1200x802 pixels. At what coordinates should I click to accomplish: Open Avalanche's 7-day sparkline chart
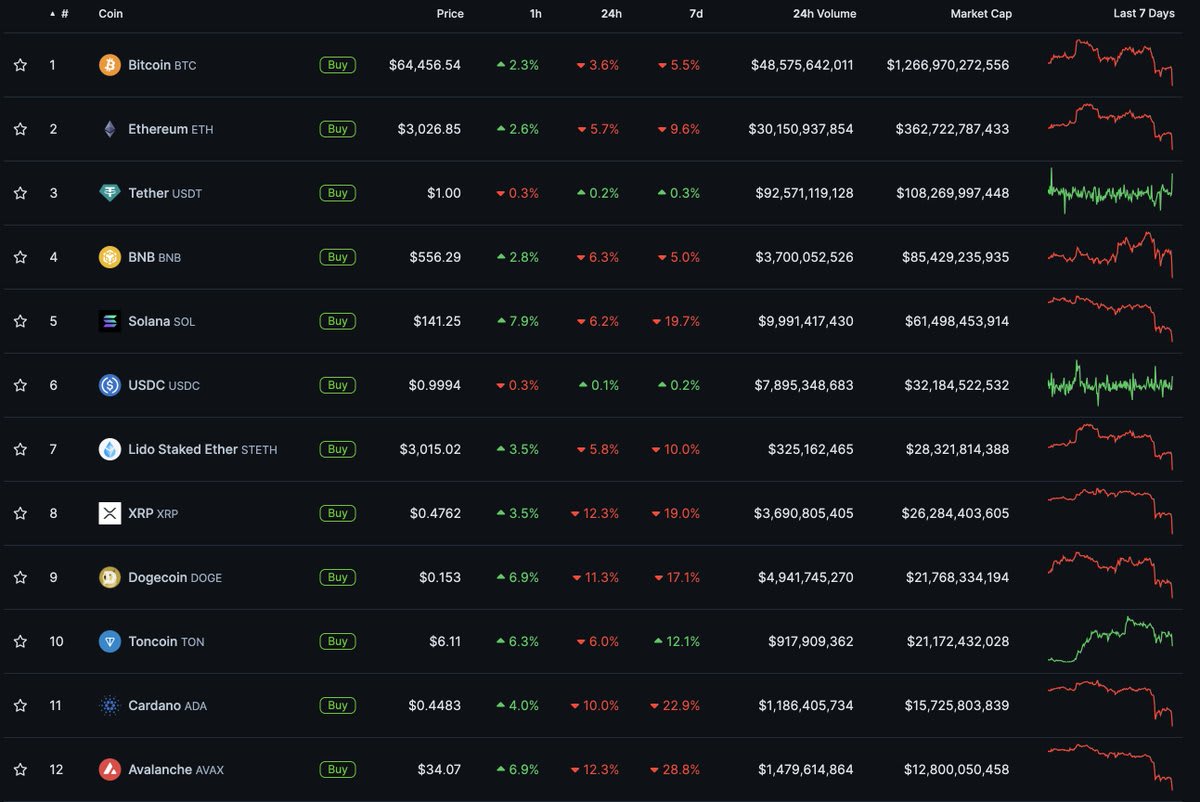(x=1111, y=767)
